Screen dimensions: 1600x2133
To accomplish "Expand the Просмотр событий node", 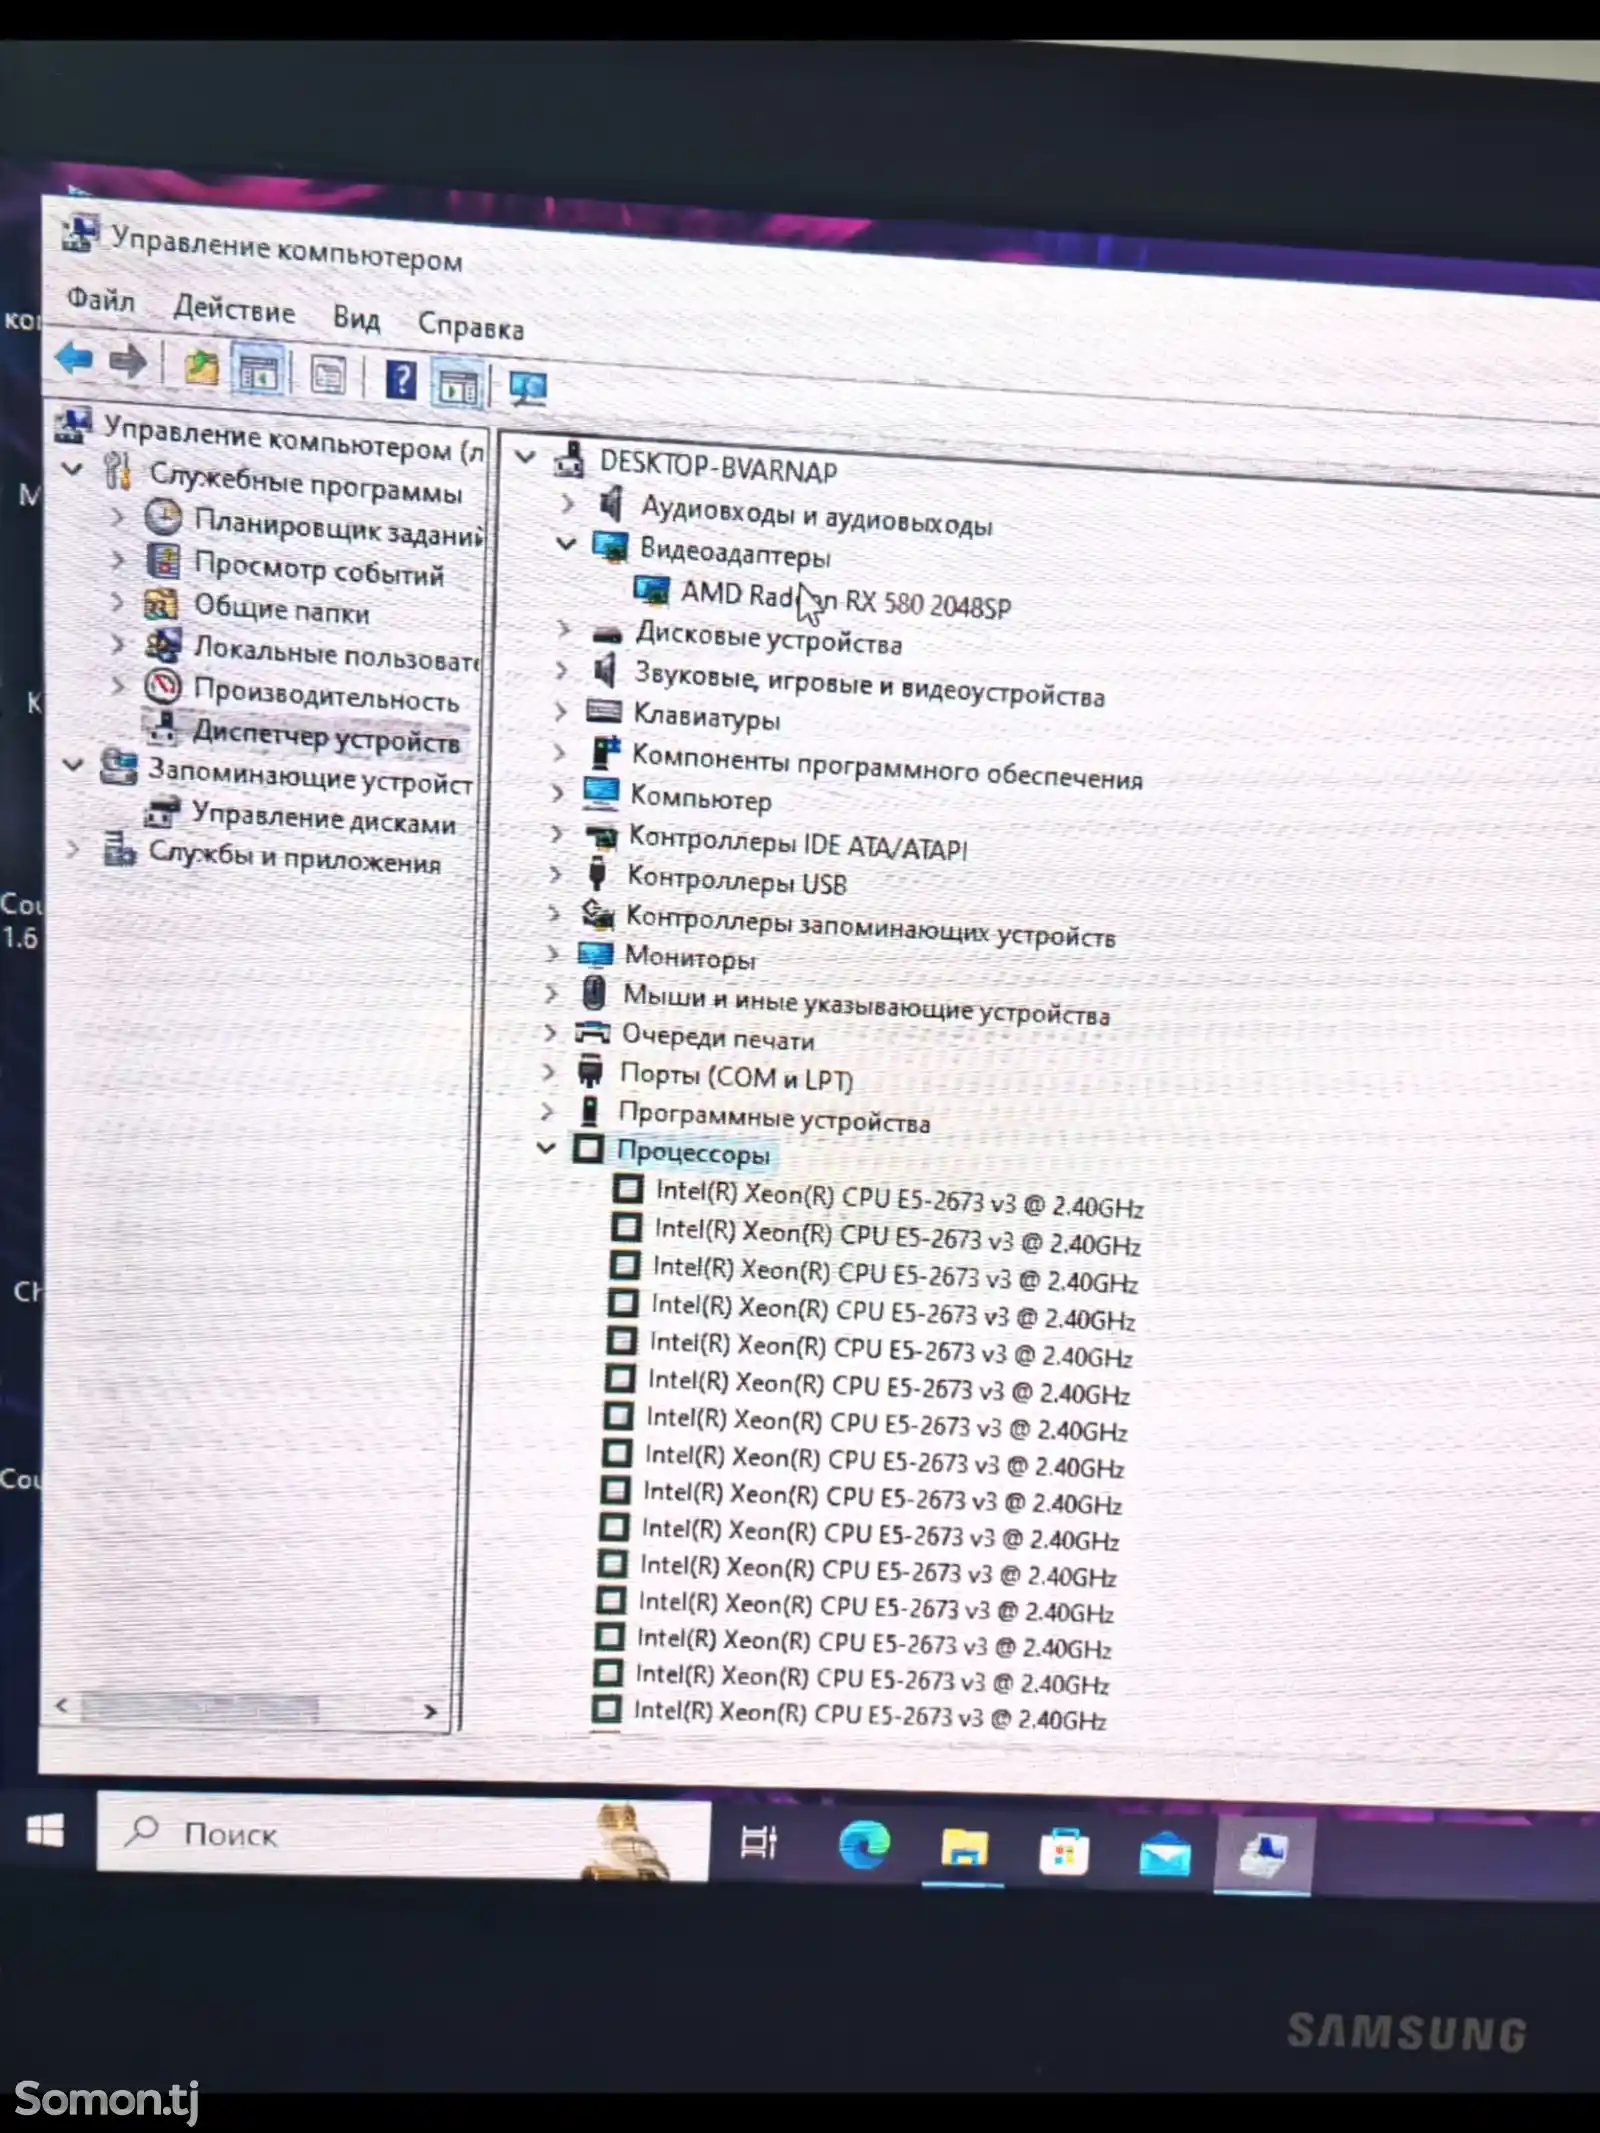I will point(117,559).
